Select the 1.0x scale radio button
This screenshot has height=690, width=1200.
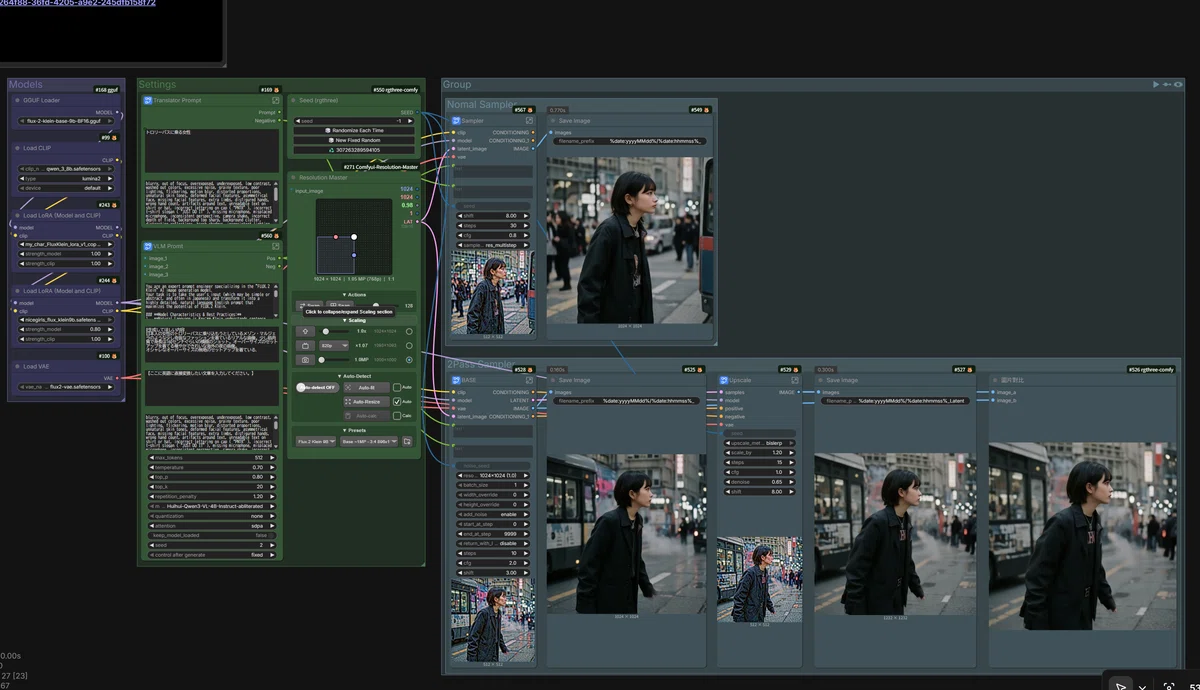pyautogui.click(x=409, y=331)
